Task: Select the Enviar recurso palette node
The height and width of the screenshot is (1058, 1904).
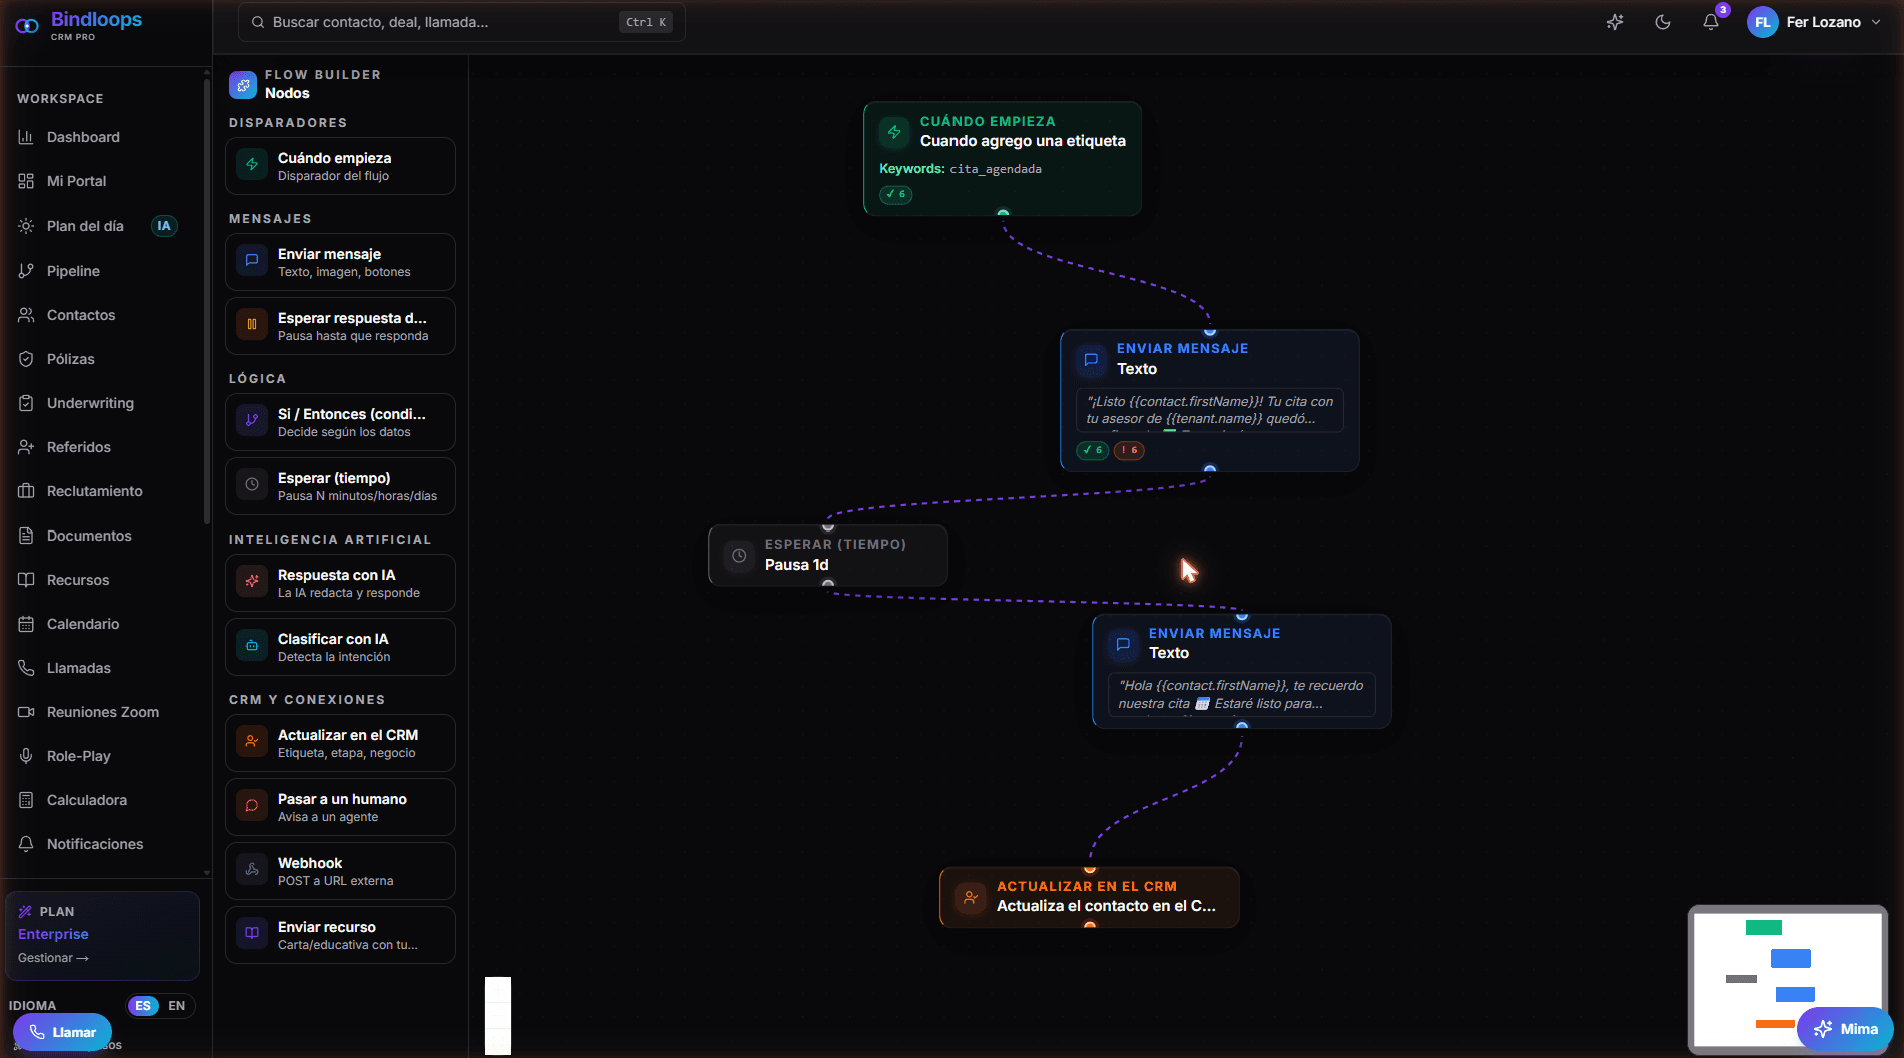Action: pos(340,935)
